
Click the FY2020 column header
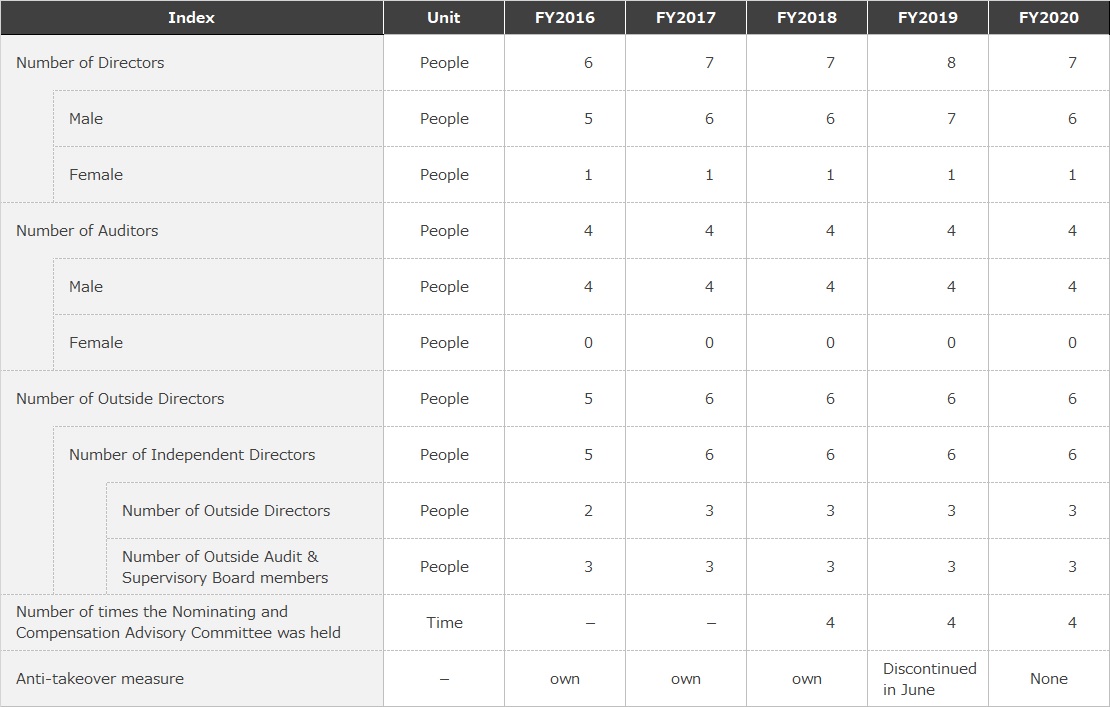pyautogui.click(x=1049, y=18)
